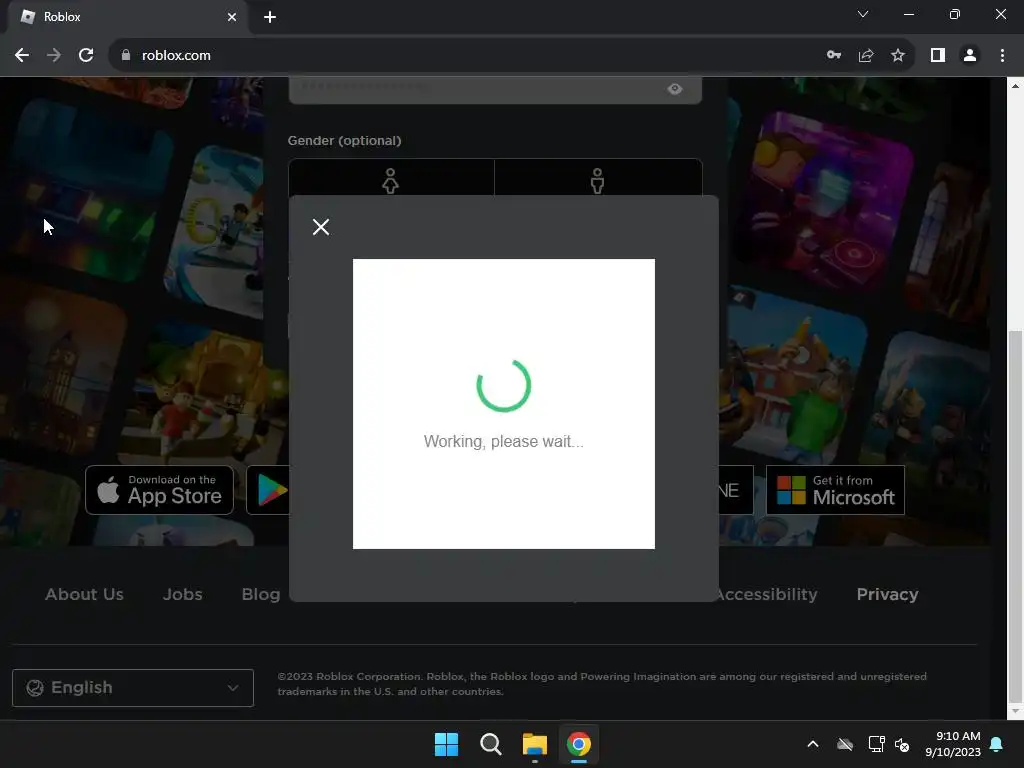The height and width of the screenshot is (768, 1024).
Task: Open File Explorer from taskbar
Action: click(535, 744)
